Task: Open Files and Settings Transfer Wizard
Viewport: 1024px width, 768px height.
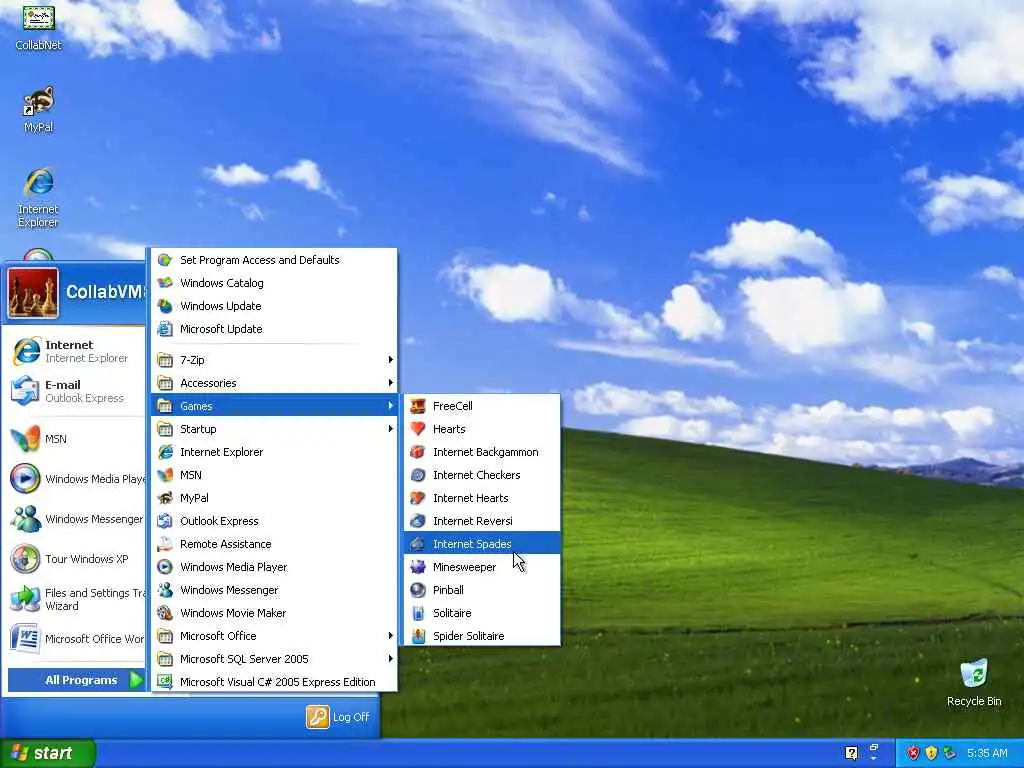Action: pyautogui.click(x=74, y=599)
